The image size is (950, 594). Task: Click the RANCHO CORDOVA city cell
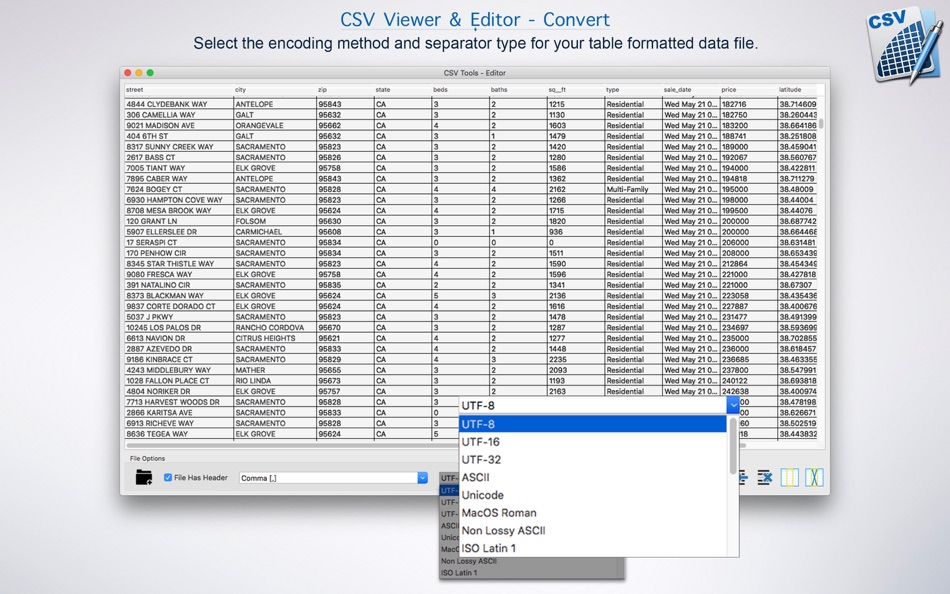point(275,327)
